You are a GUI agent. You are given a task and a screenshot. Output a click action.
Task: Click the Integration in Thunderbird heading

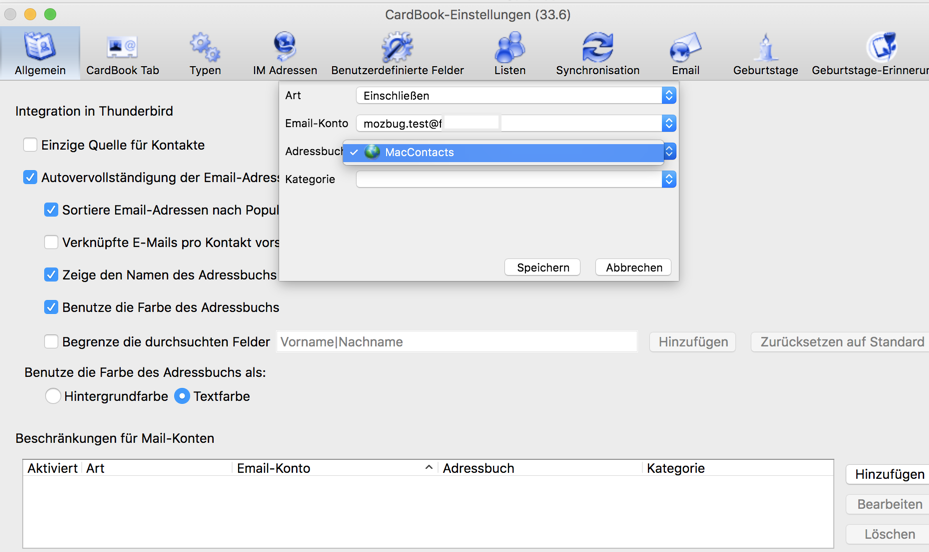[94, 111]
